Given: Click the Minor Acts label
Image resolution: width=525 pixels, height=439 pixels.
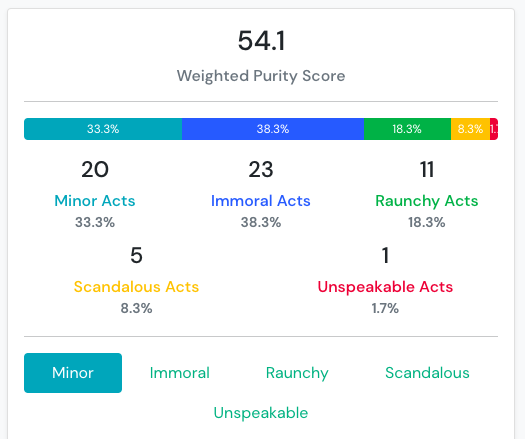Looking at the screenshot, I should point(95,201).
